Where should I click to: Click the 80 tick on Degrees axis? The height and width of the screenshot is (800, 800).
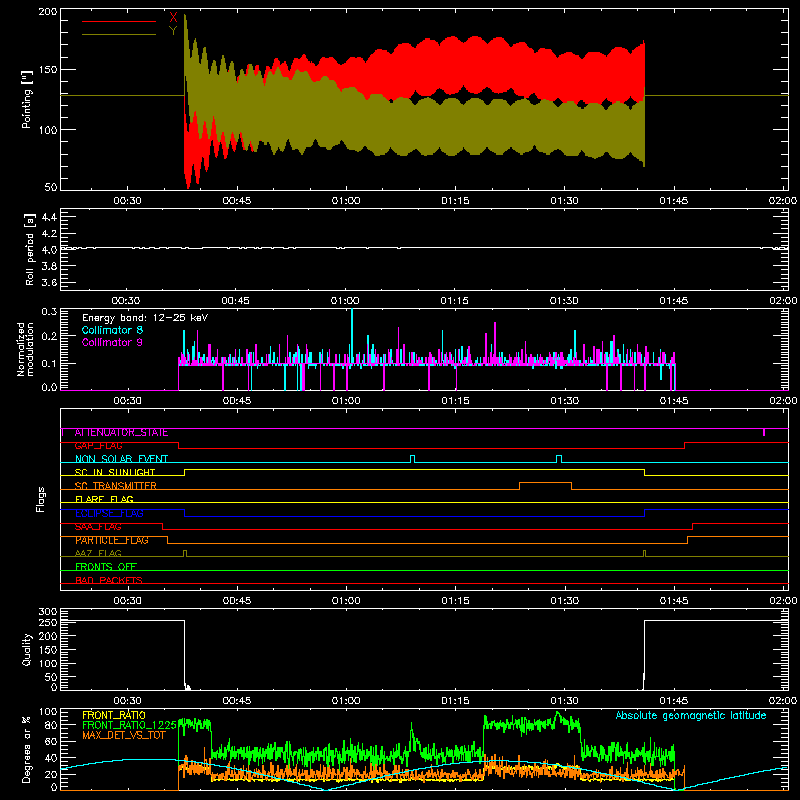coord(51,725)
